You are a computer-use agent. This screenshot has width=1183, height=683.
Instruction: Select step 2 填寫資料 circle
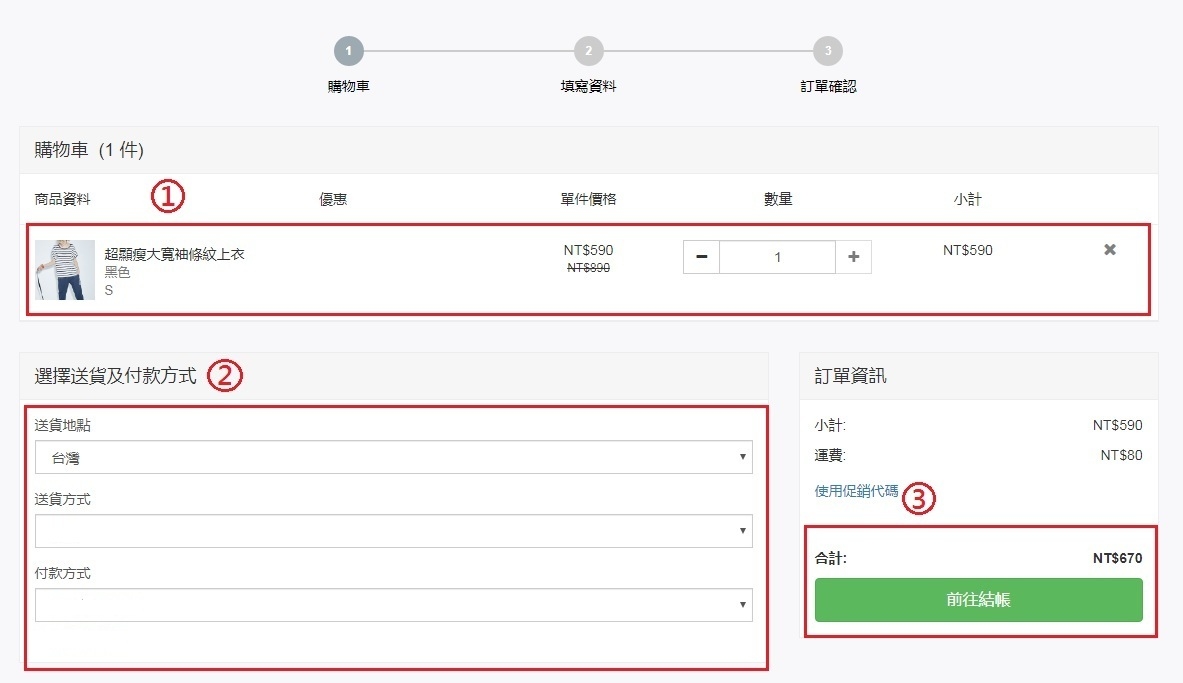point(588,50)
